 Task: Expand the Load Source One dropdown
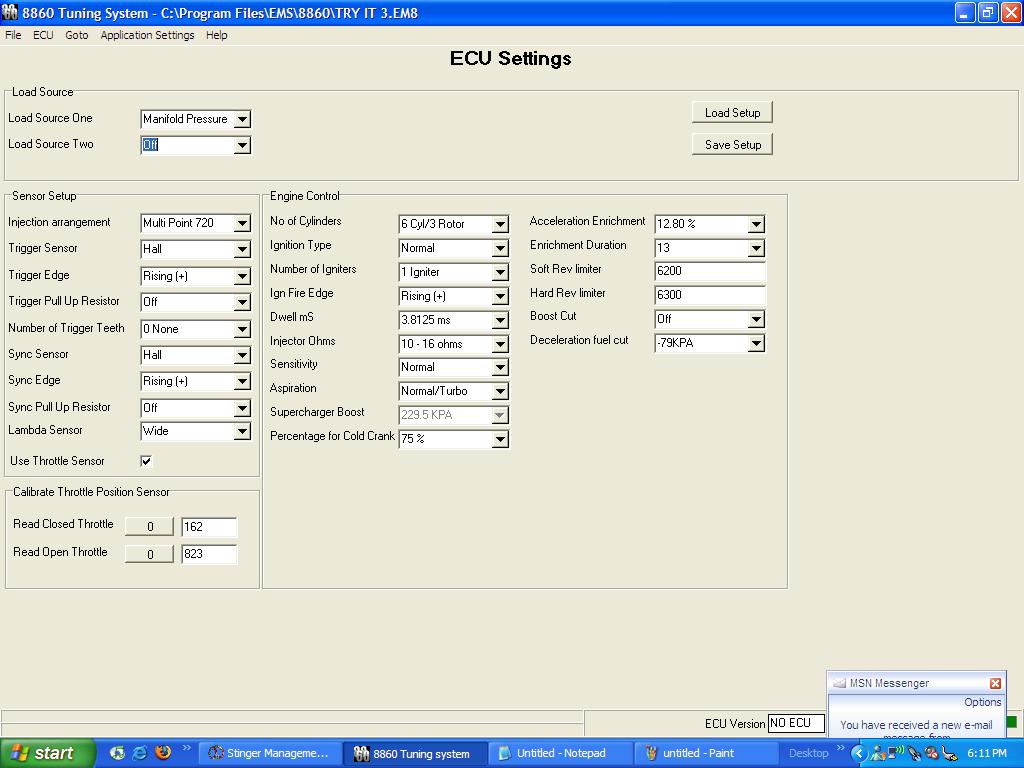242,119
